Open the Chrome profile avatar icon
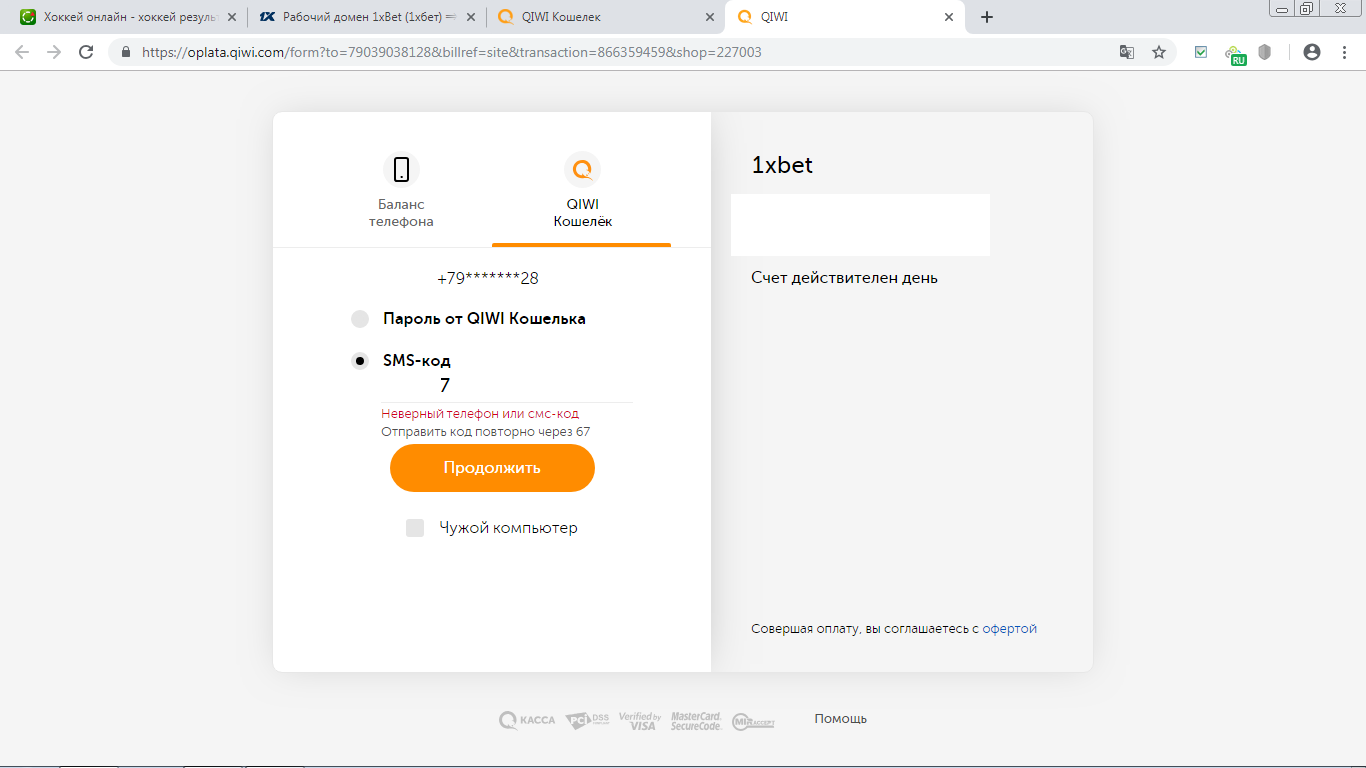This screenshot has height=768, width=1366. point(1312,52)
